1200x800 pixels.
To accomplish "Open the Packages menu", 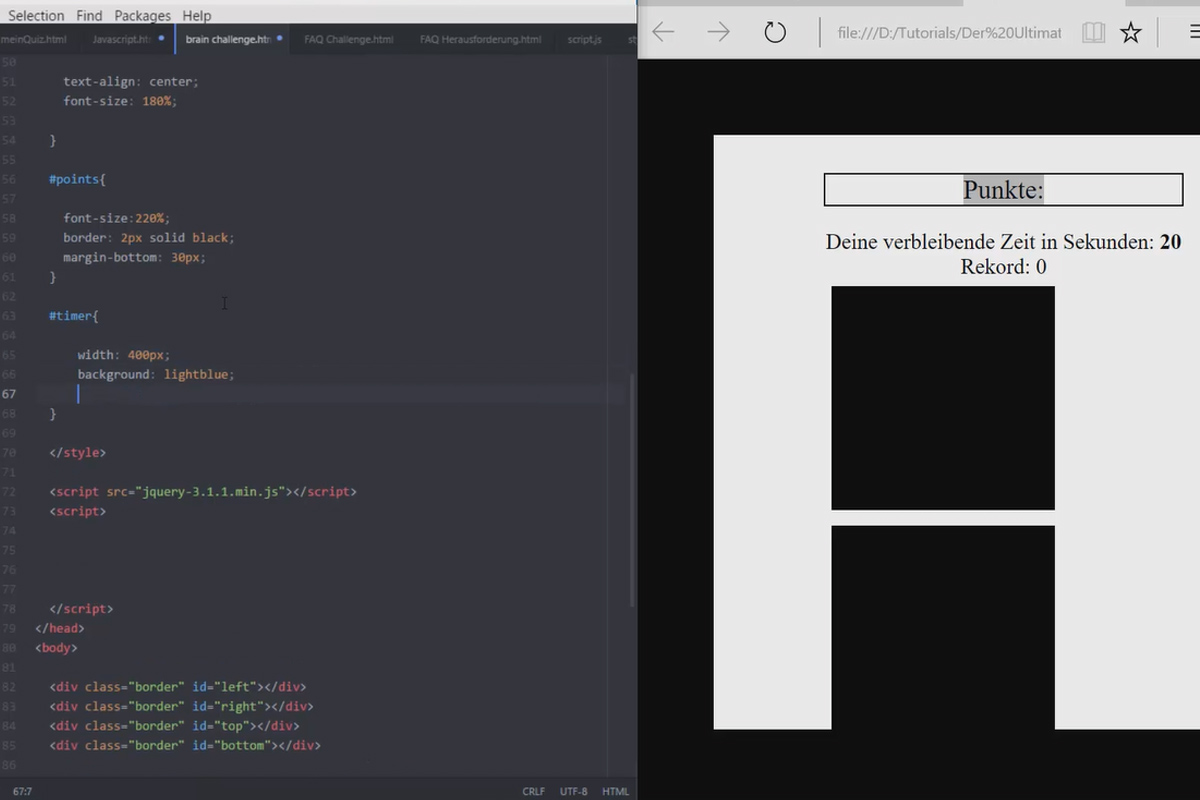I will click(x=142, y=15).
